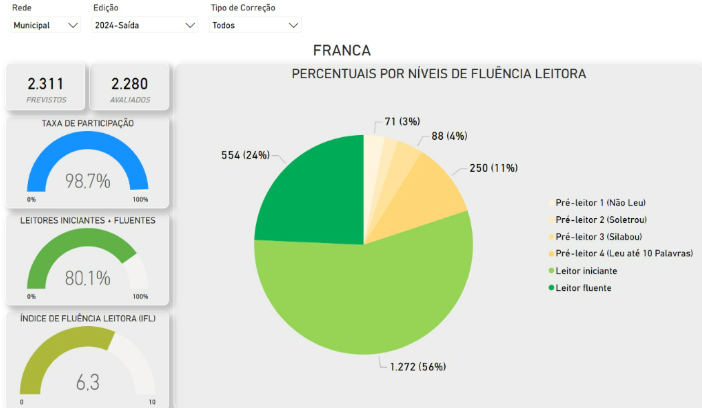Open the Rede dropdown showing Municipal
Screen dimensions: 702x413
pos(45,25)
